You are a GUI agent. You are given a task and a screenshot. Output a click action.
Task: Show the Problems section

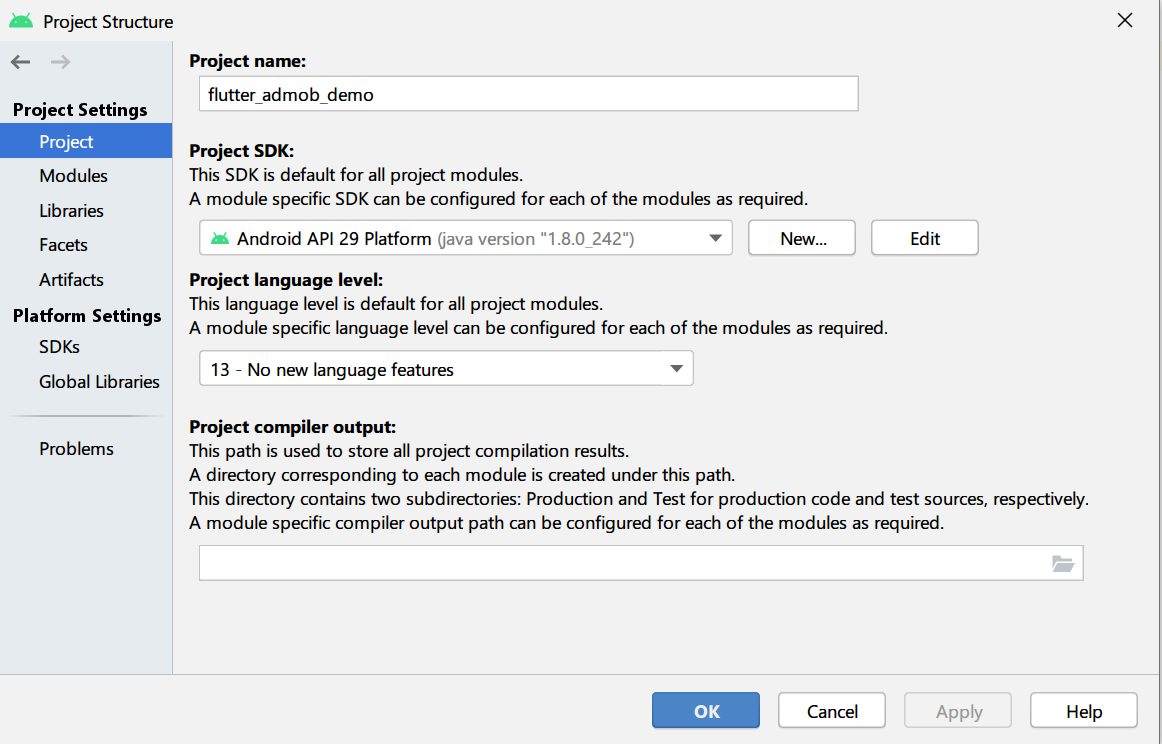point(76,449)
